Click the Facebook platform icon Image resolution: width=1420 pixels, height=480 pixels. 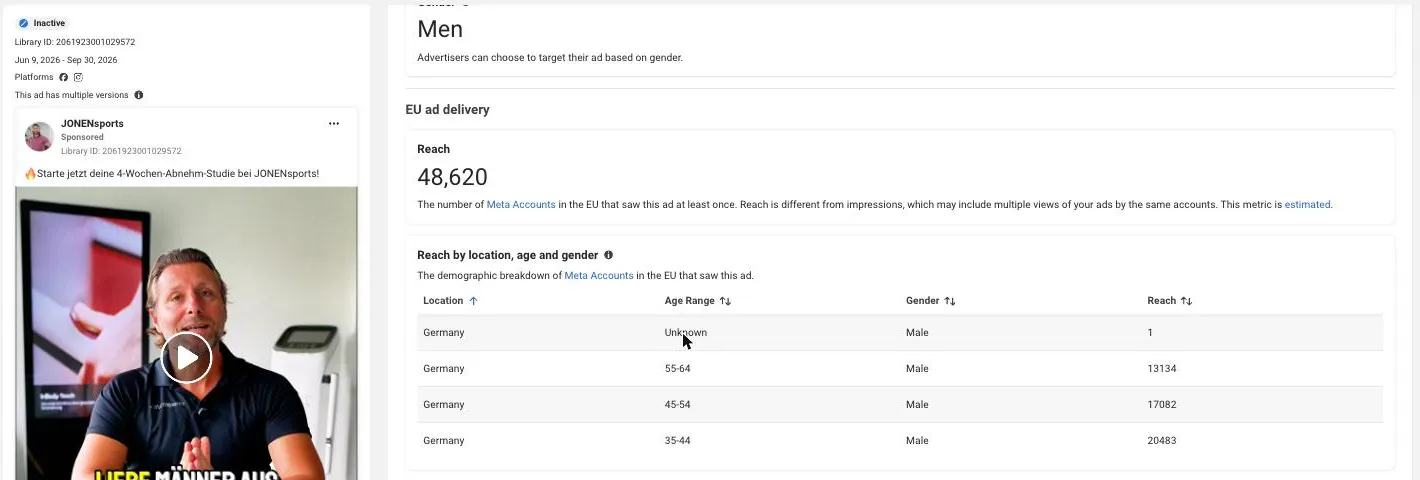point(64,77)
